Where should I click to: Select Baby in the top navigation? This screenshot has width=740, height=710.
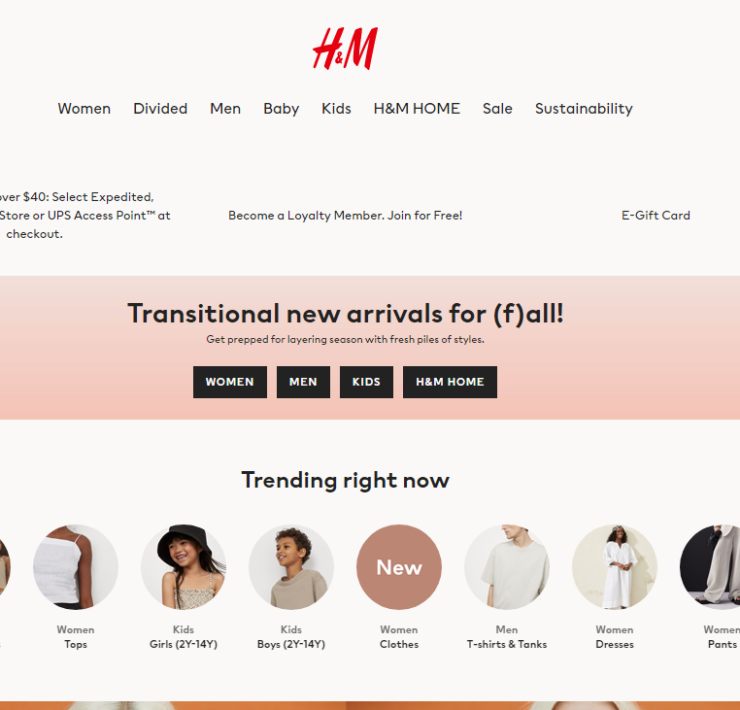281,109
